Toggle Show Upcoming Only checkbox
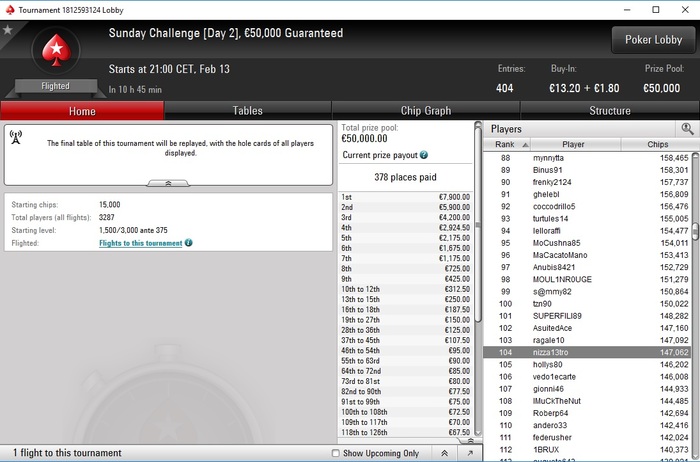 pyautogui.click(x=336, y=453)
